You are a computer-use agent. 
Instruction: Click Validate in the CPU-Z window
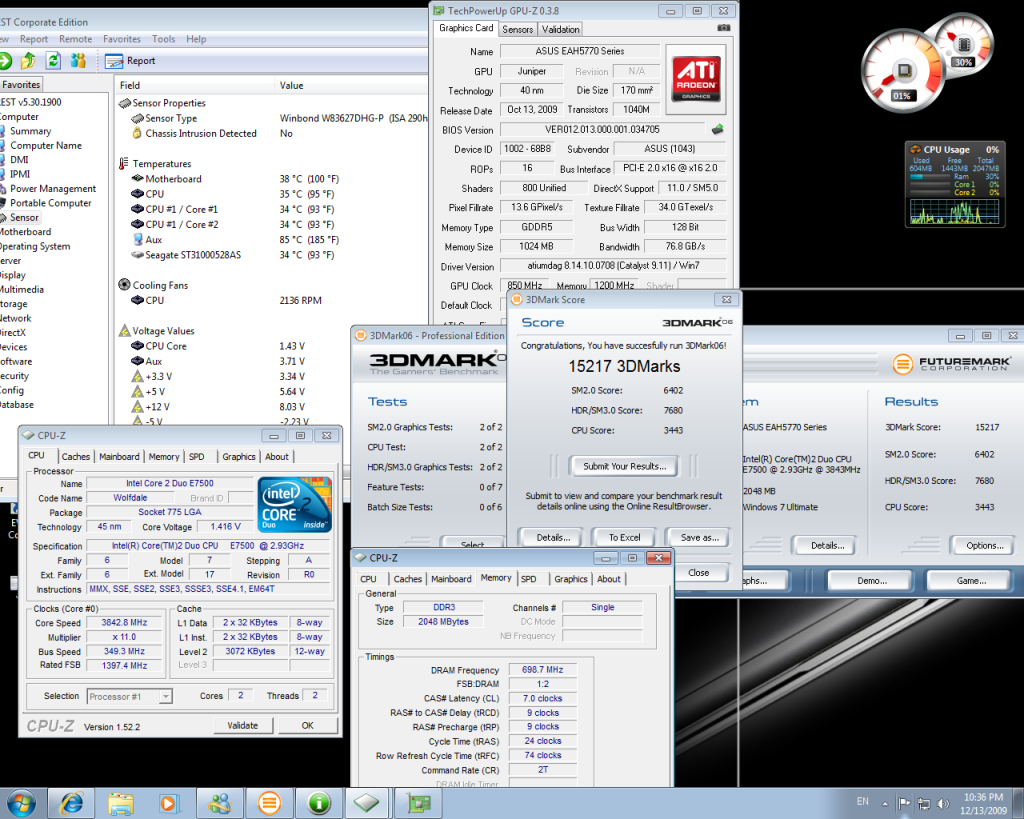pos(243,725)
